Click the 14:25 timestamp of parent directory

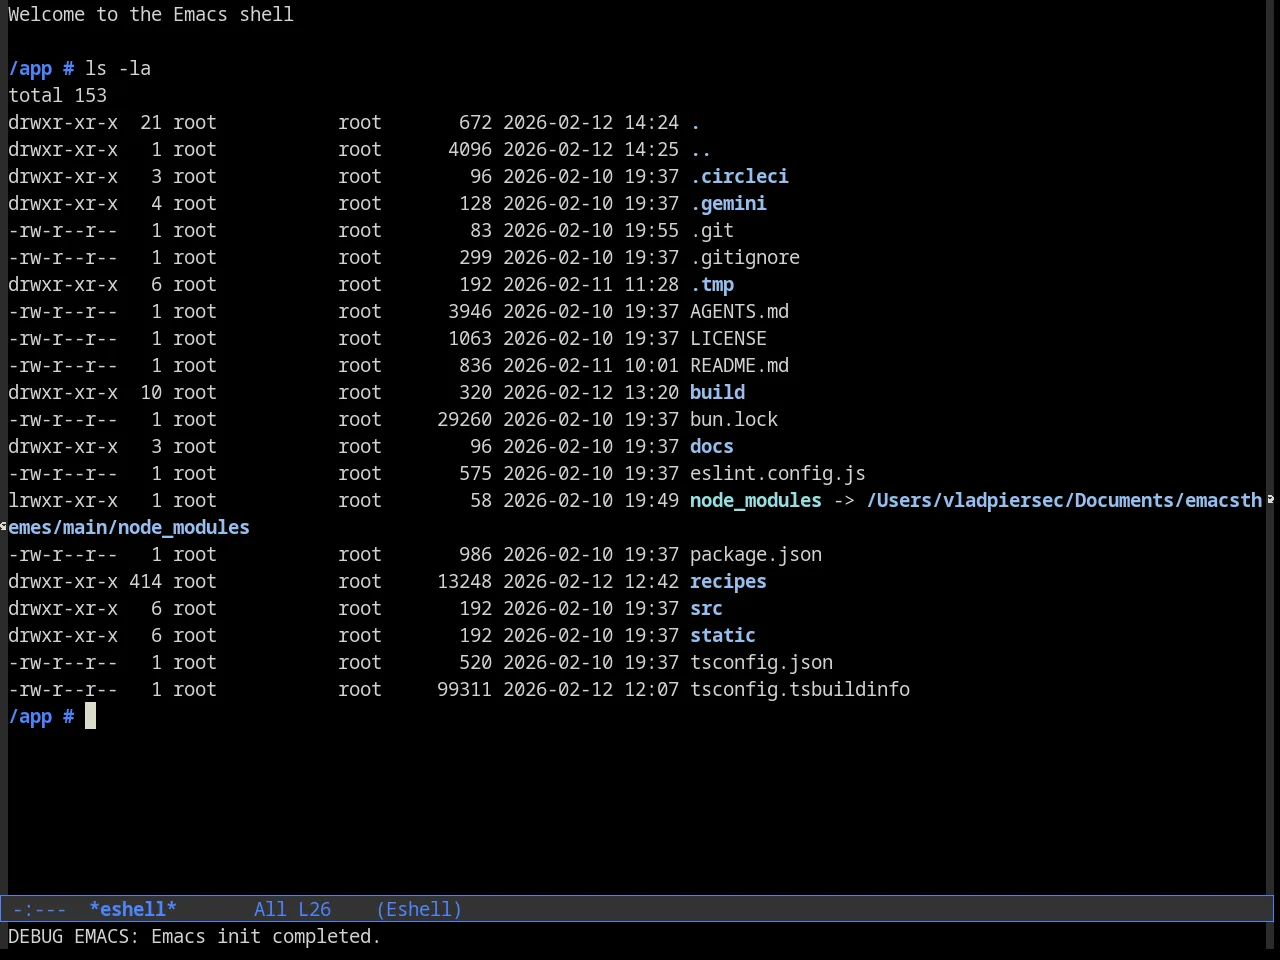tap(651, 149)
